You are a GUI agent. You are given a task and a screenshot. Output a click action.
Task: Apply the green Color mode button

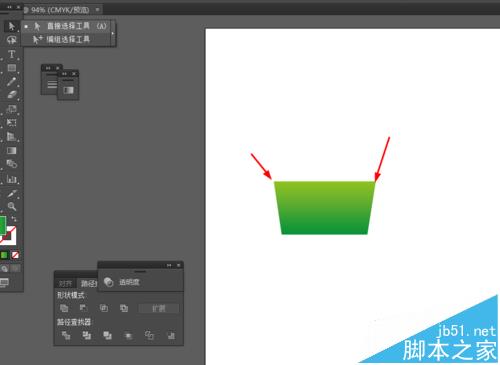point(4,255)
